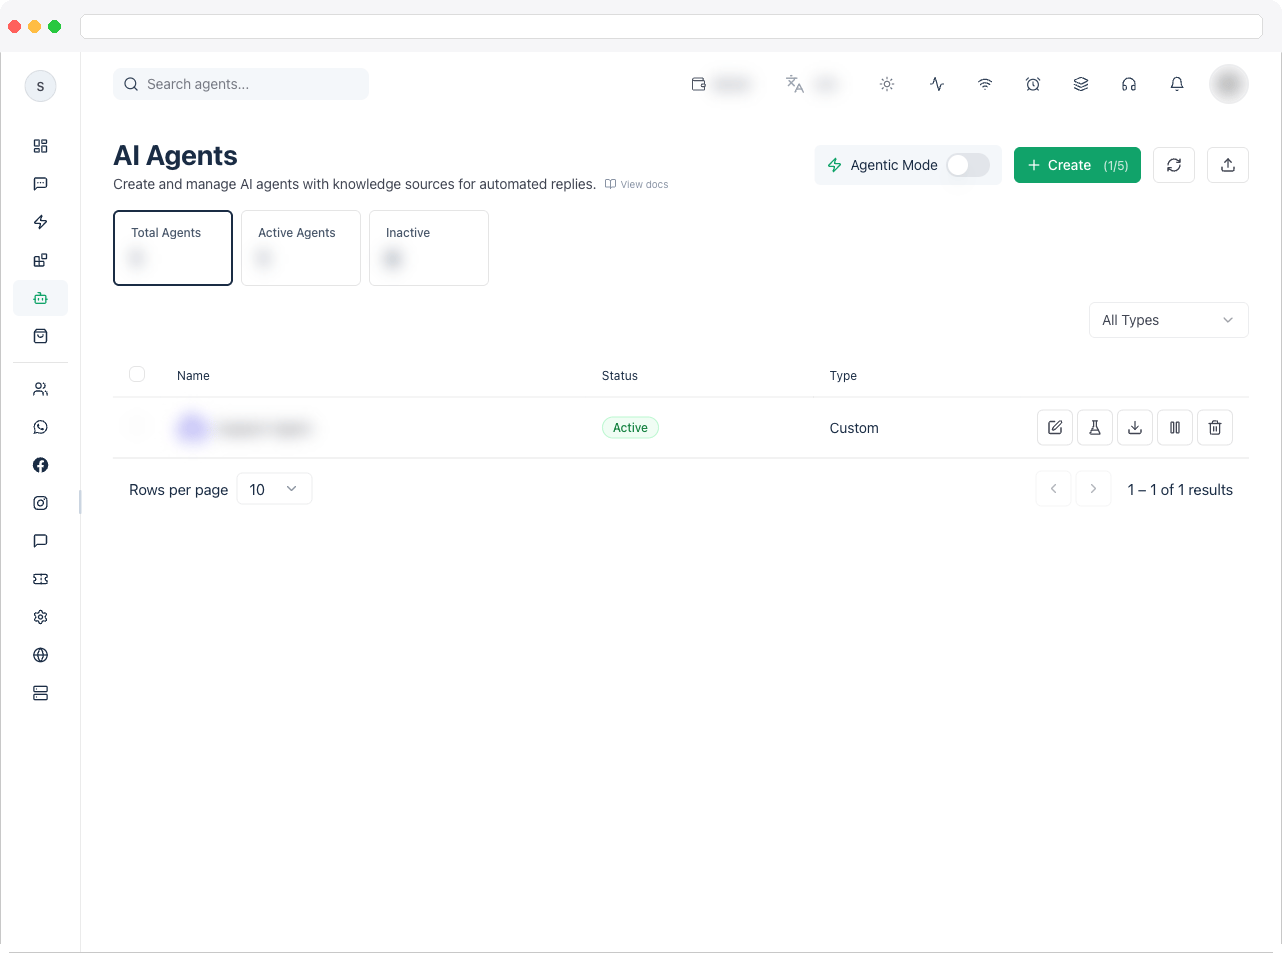Image resolution: width=1282 pixels, height=953 pixels.
Task: Select the Inactive card
Action: pyautogui.click(x=429, y=248)
